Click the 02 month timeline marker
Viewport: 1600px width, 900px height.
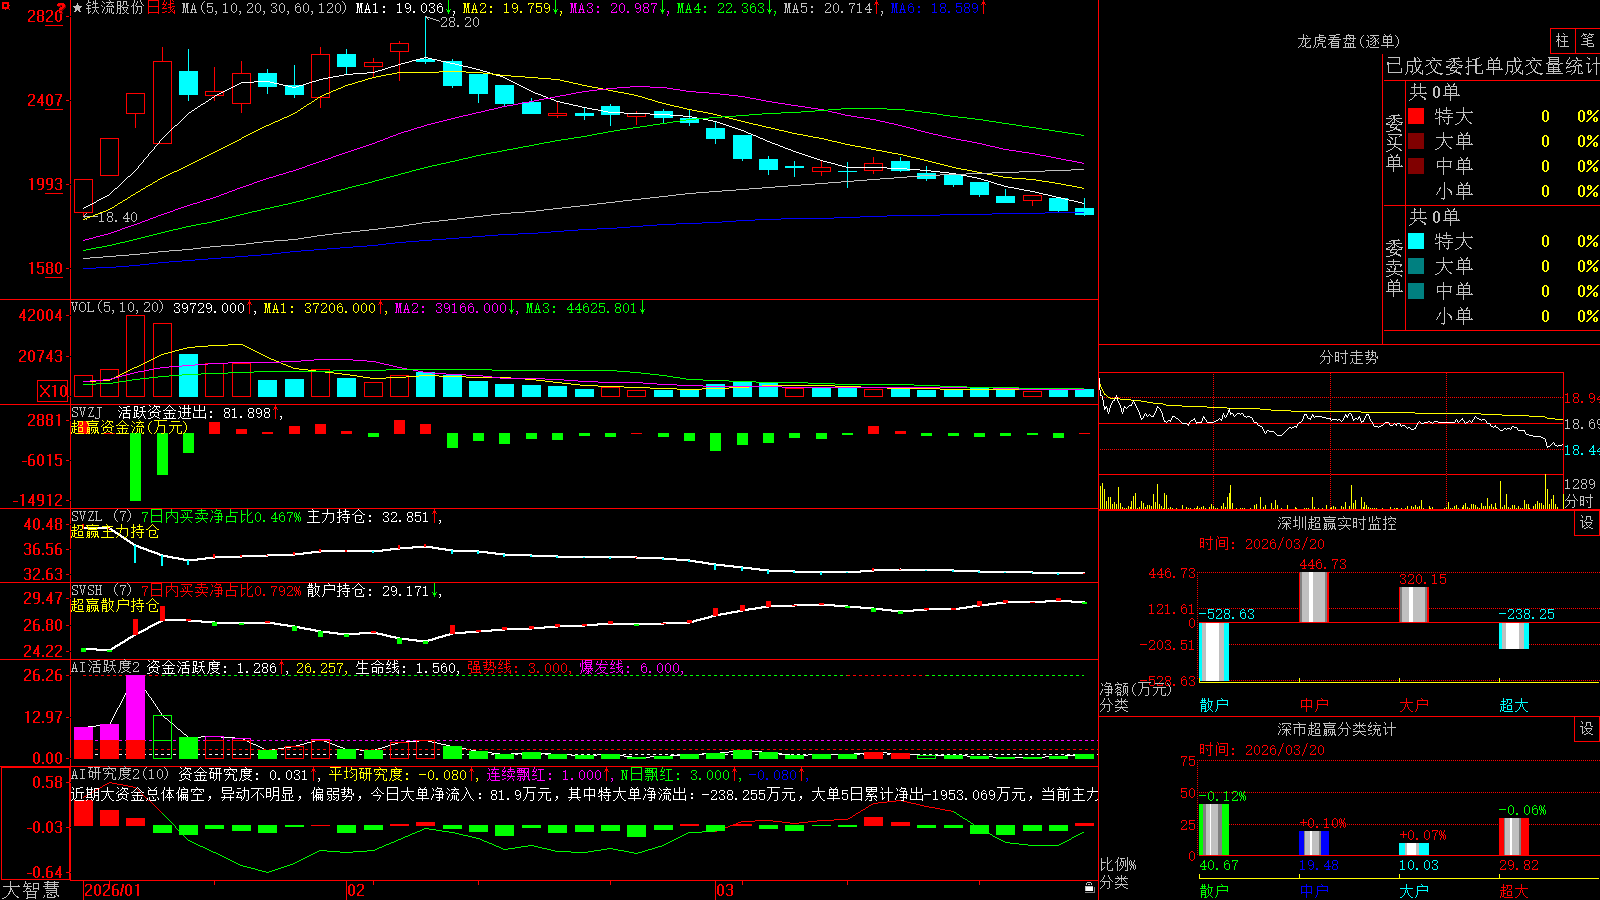click(355, 890)
